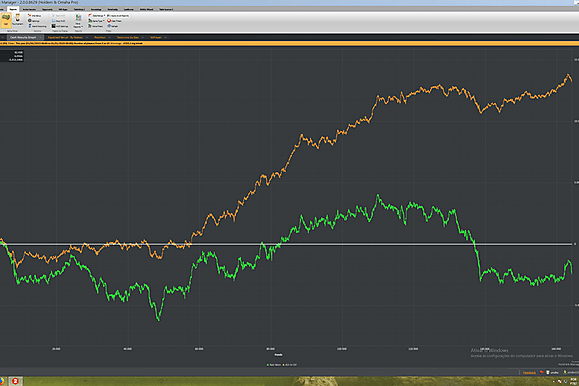
Task: Open the HM Apps ribbon tab
Action: point(63,9)
